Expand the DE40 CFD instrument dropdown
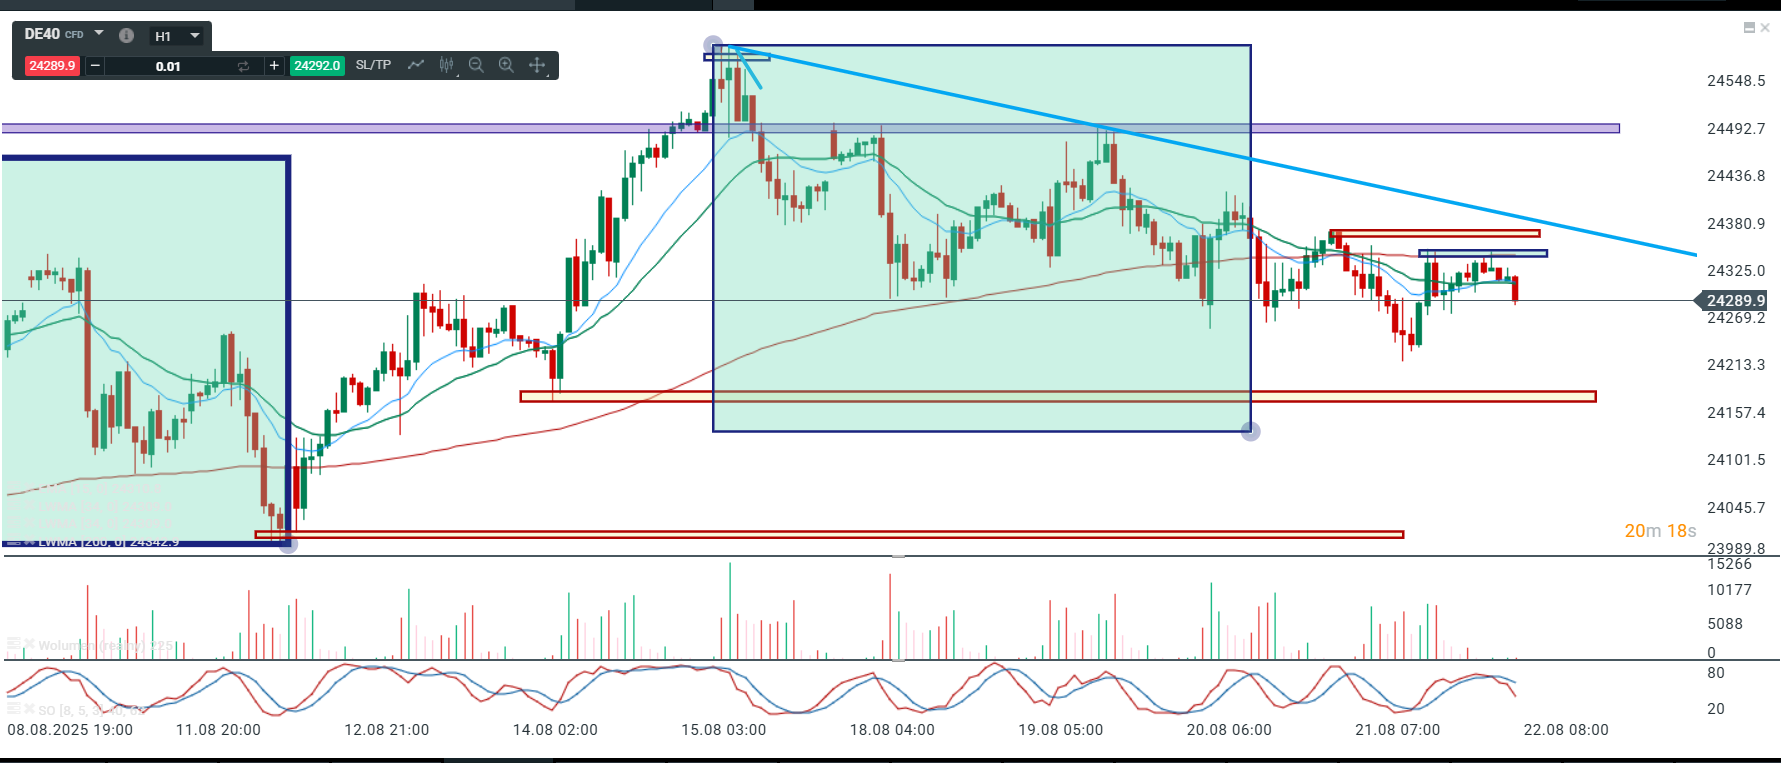1781x763 pixels. click(99, 34)
